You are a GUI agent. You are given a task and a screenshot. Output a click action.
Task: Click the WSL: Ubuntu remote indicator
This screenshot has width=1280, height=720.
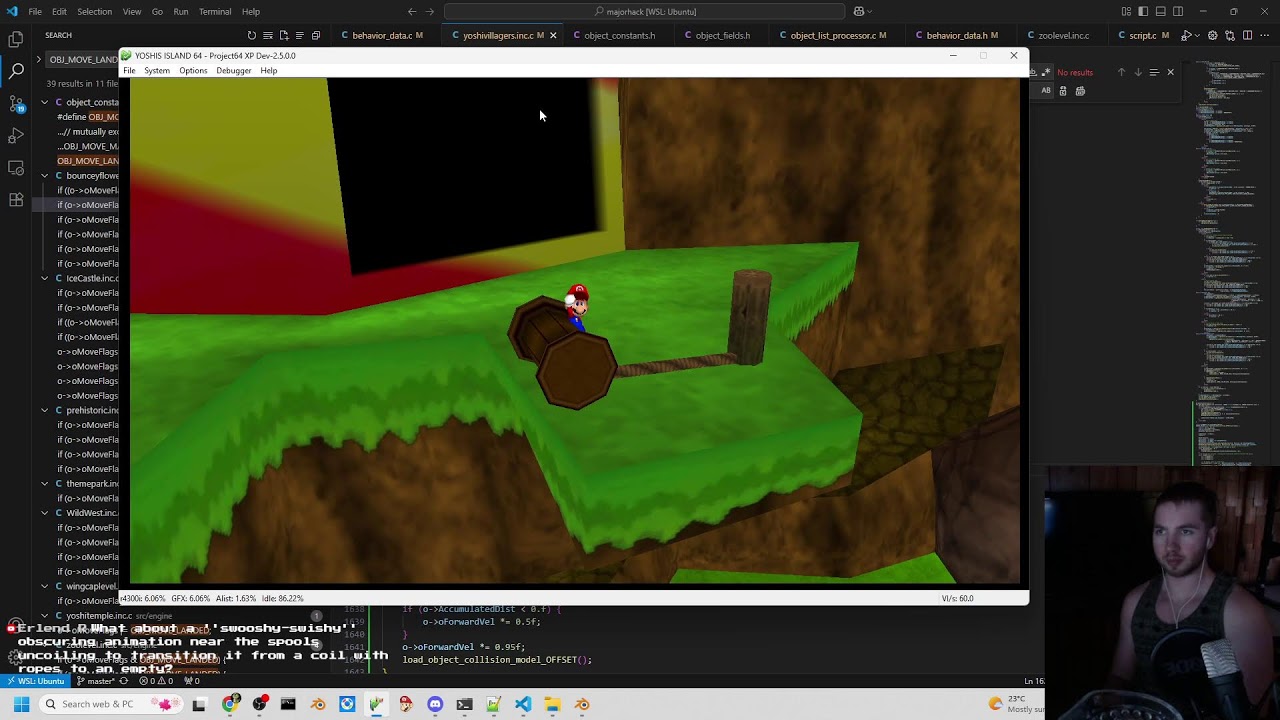click(35, 681)
